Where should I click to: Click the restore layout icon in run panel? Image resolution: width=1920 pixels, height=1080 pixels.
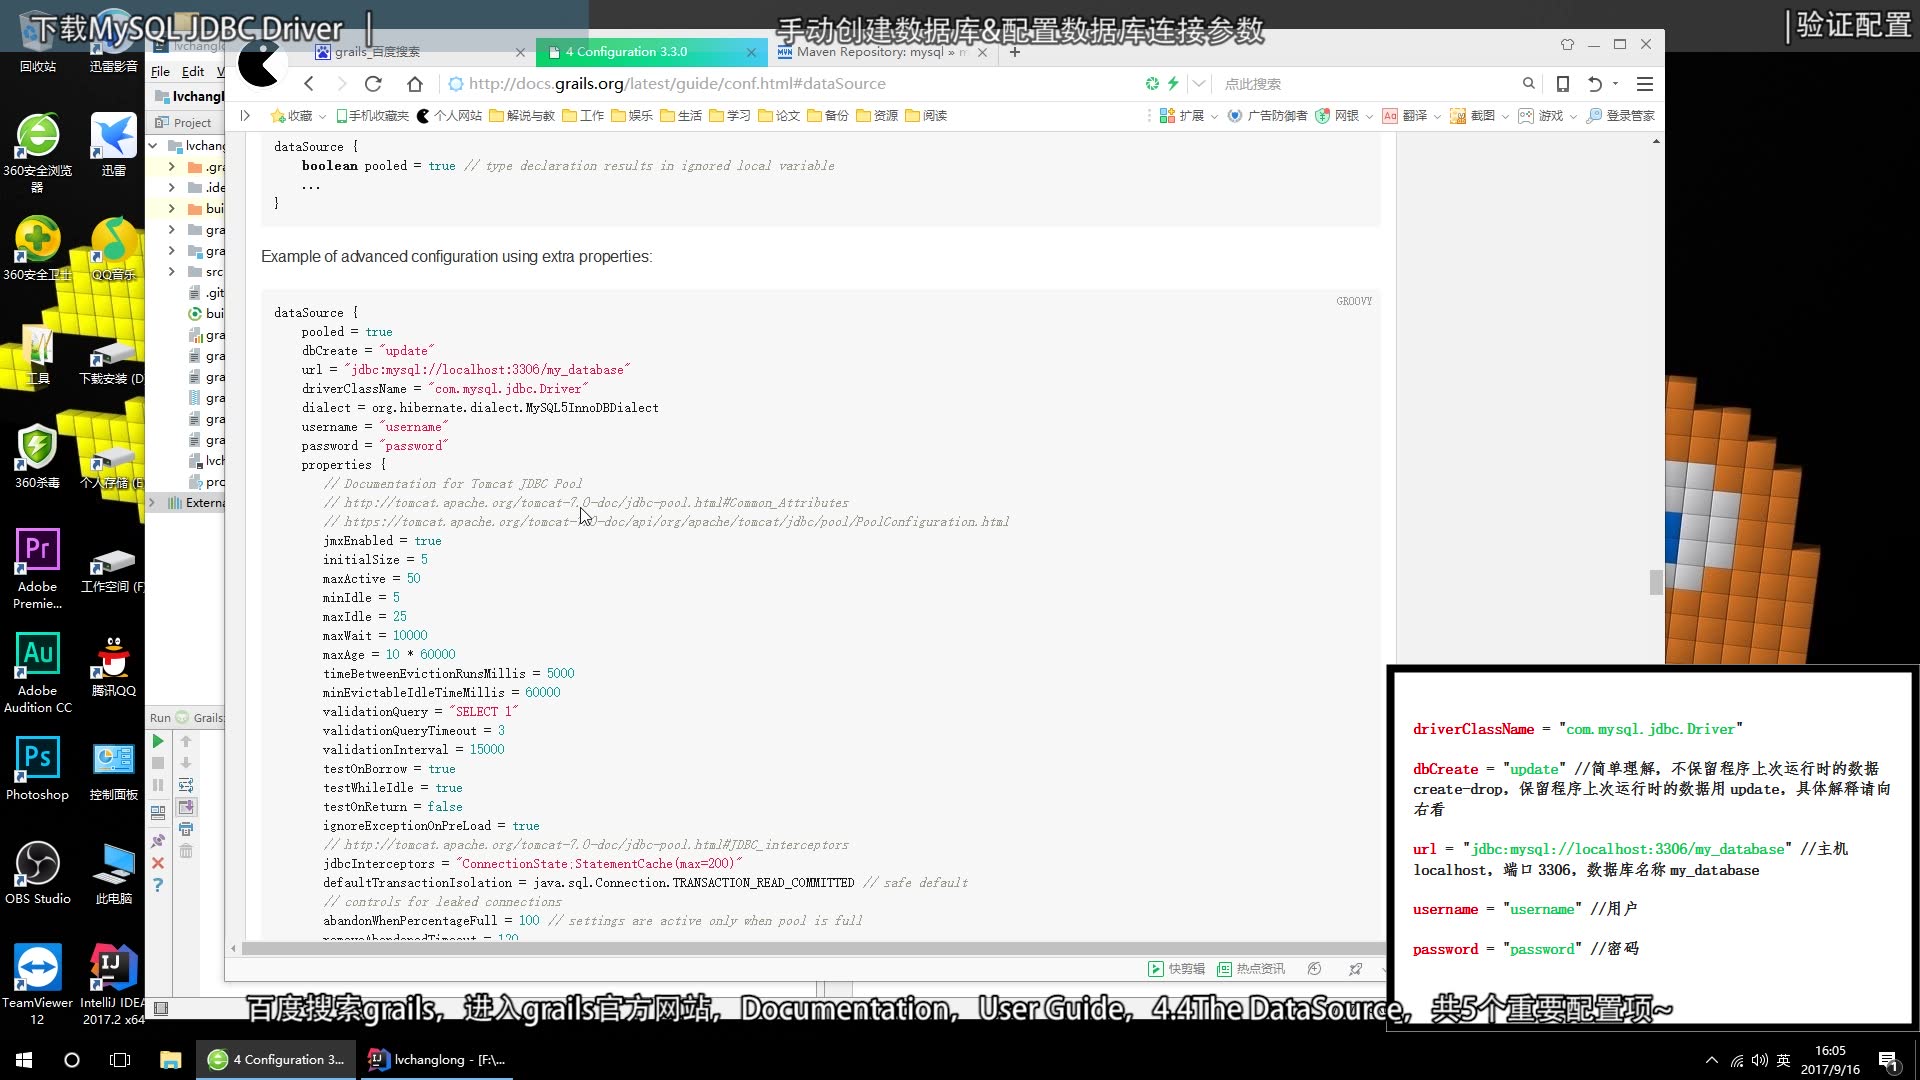(158, 813)
